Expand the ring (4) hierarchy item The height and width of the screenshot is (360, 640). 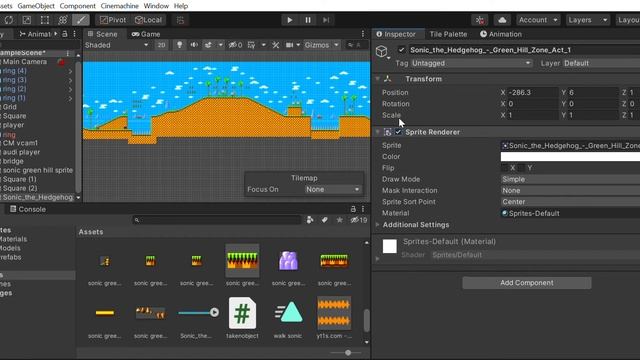click(70, 71)
